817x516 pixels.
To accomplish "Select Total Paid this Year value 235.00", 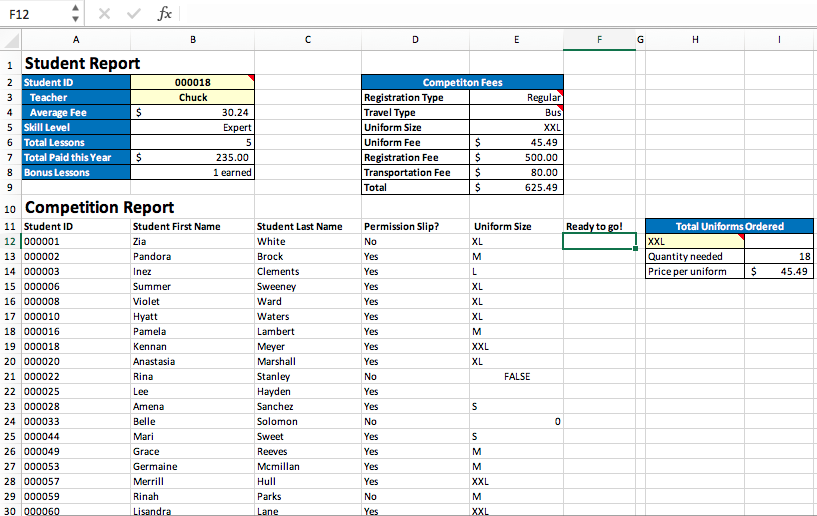I will 193,157.
